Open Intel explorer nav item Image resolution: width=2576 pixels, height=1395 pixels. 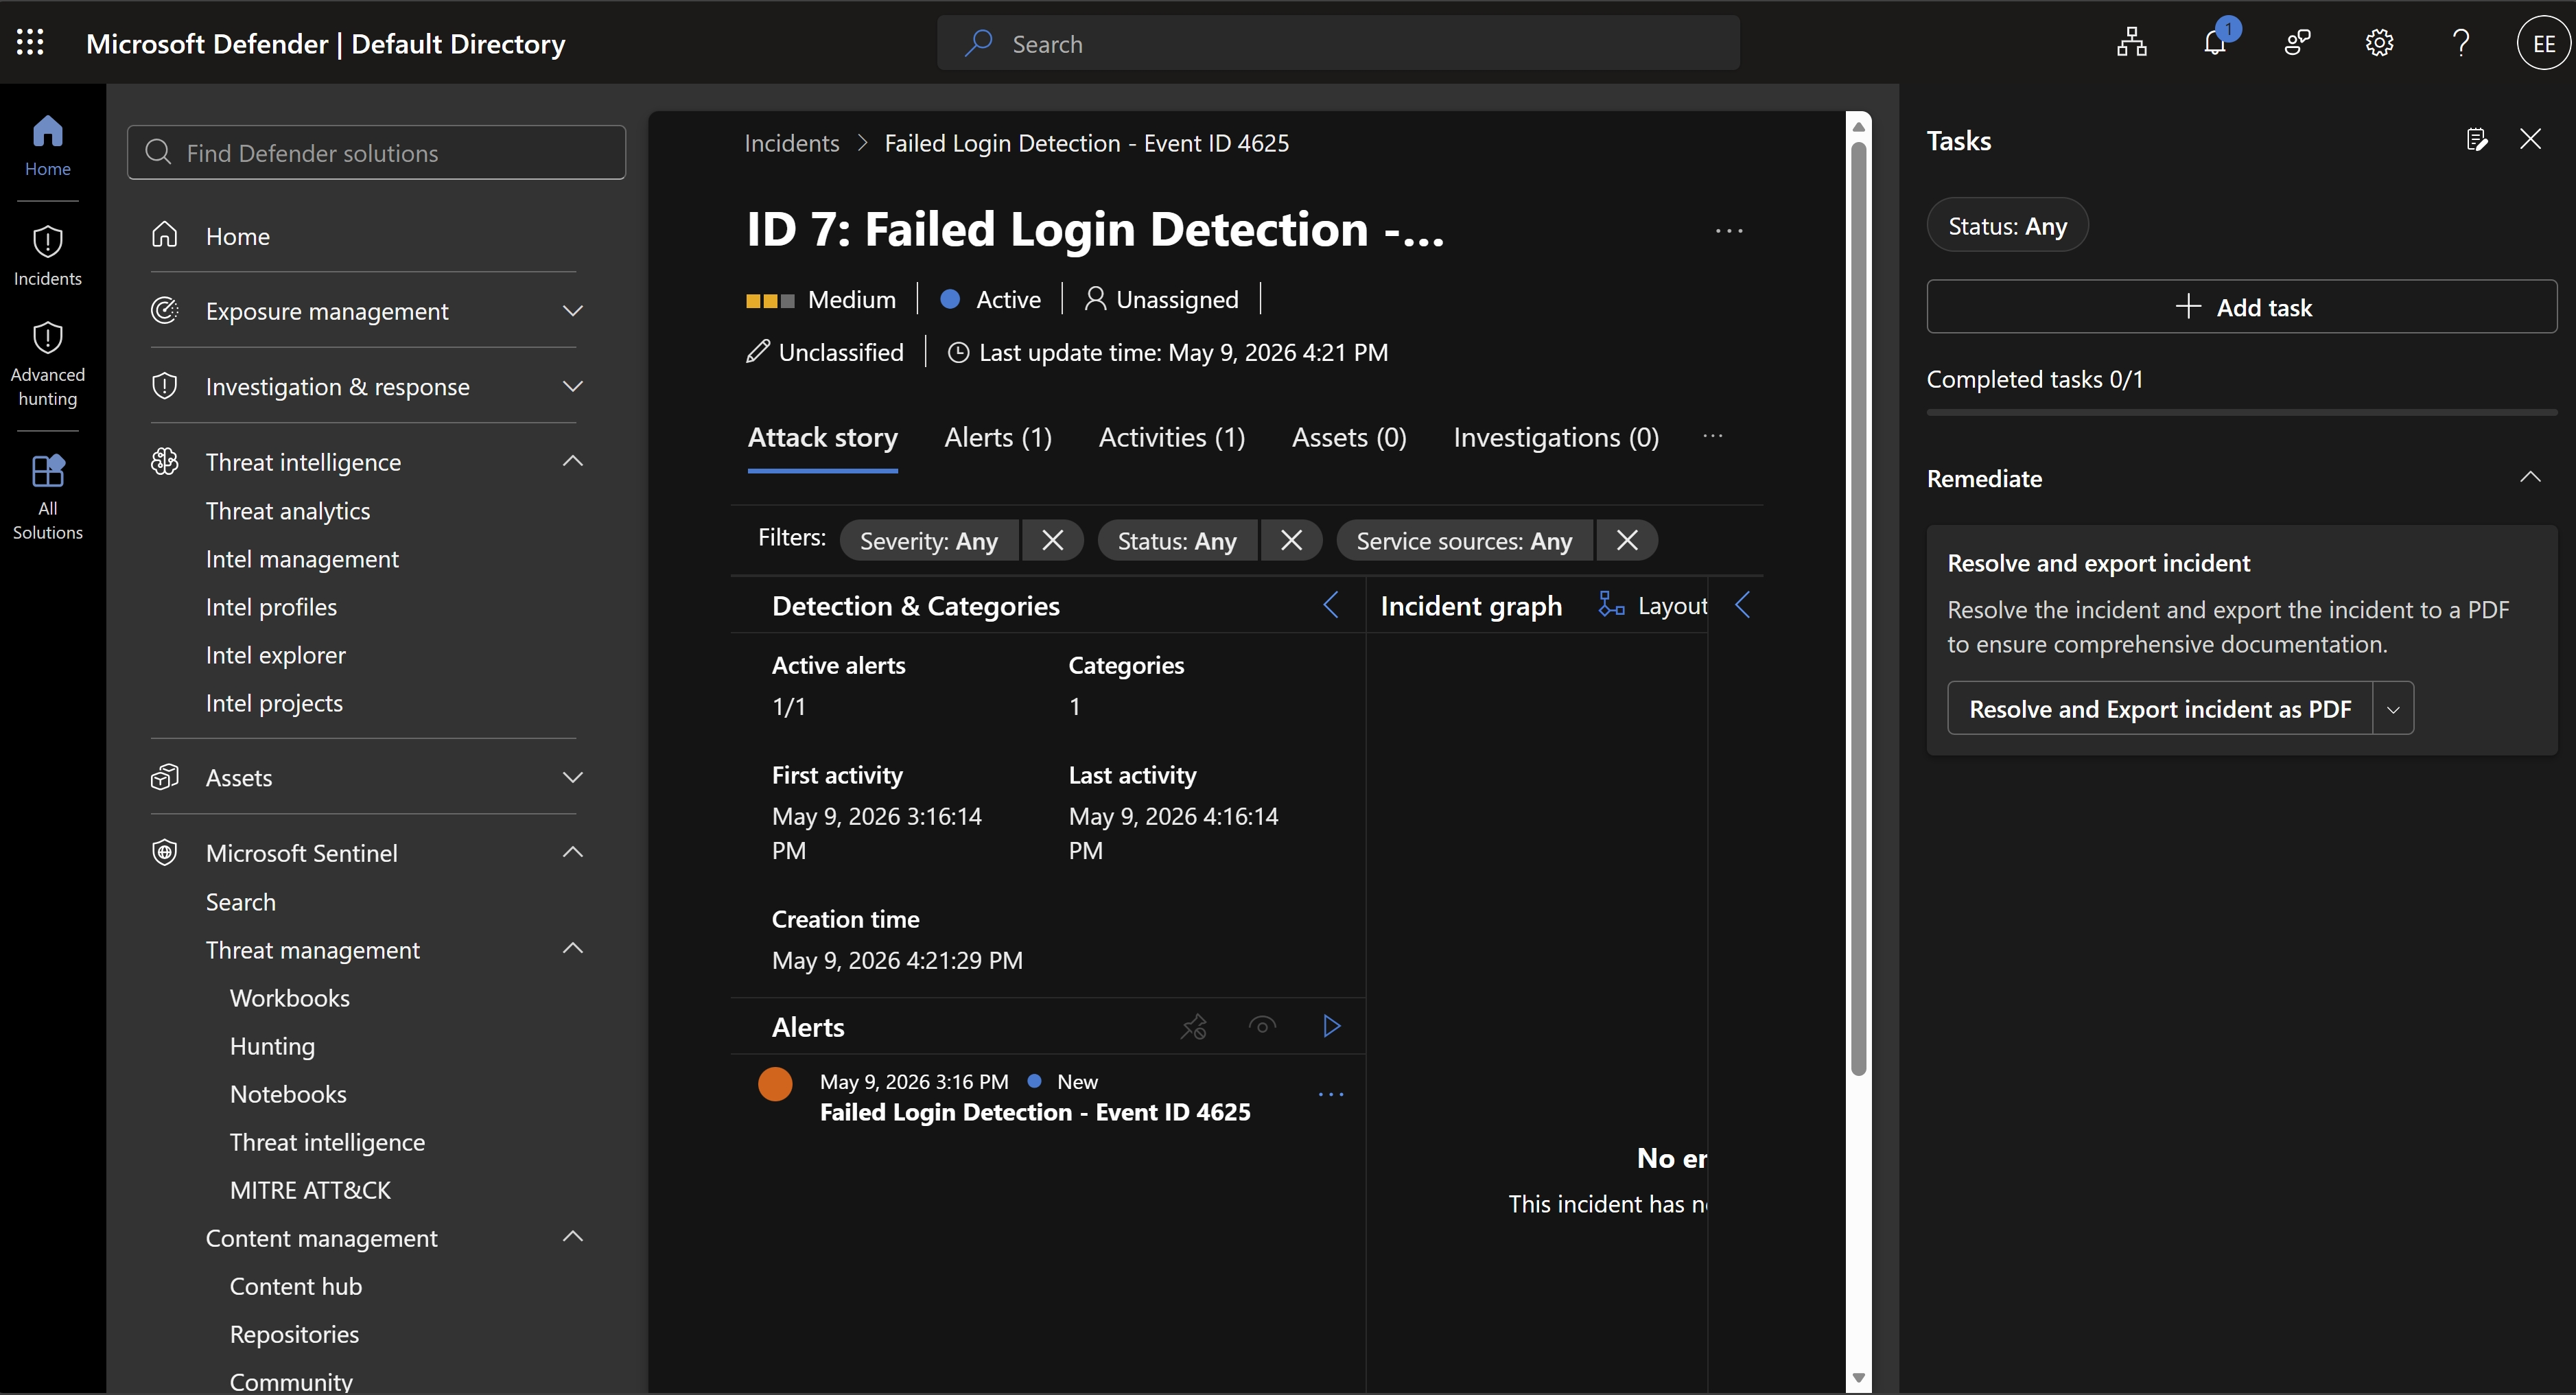click(275, 654)
